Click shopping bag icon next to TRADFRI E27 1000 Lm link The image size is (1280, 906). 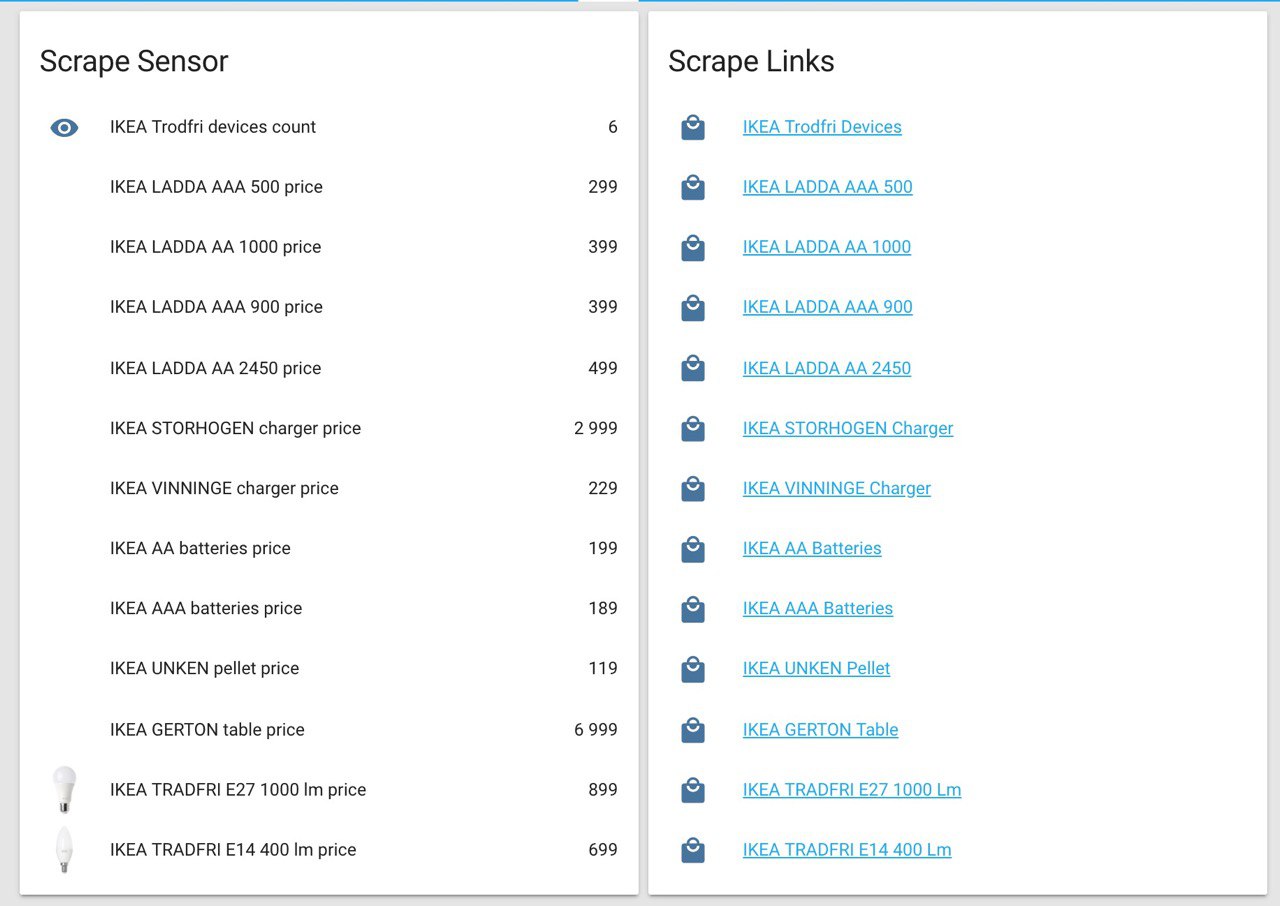(693, 790)
